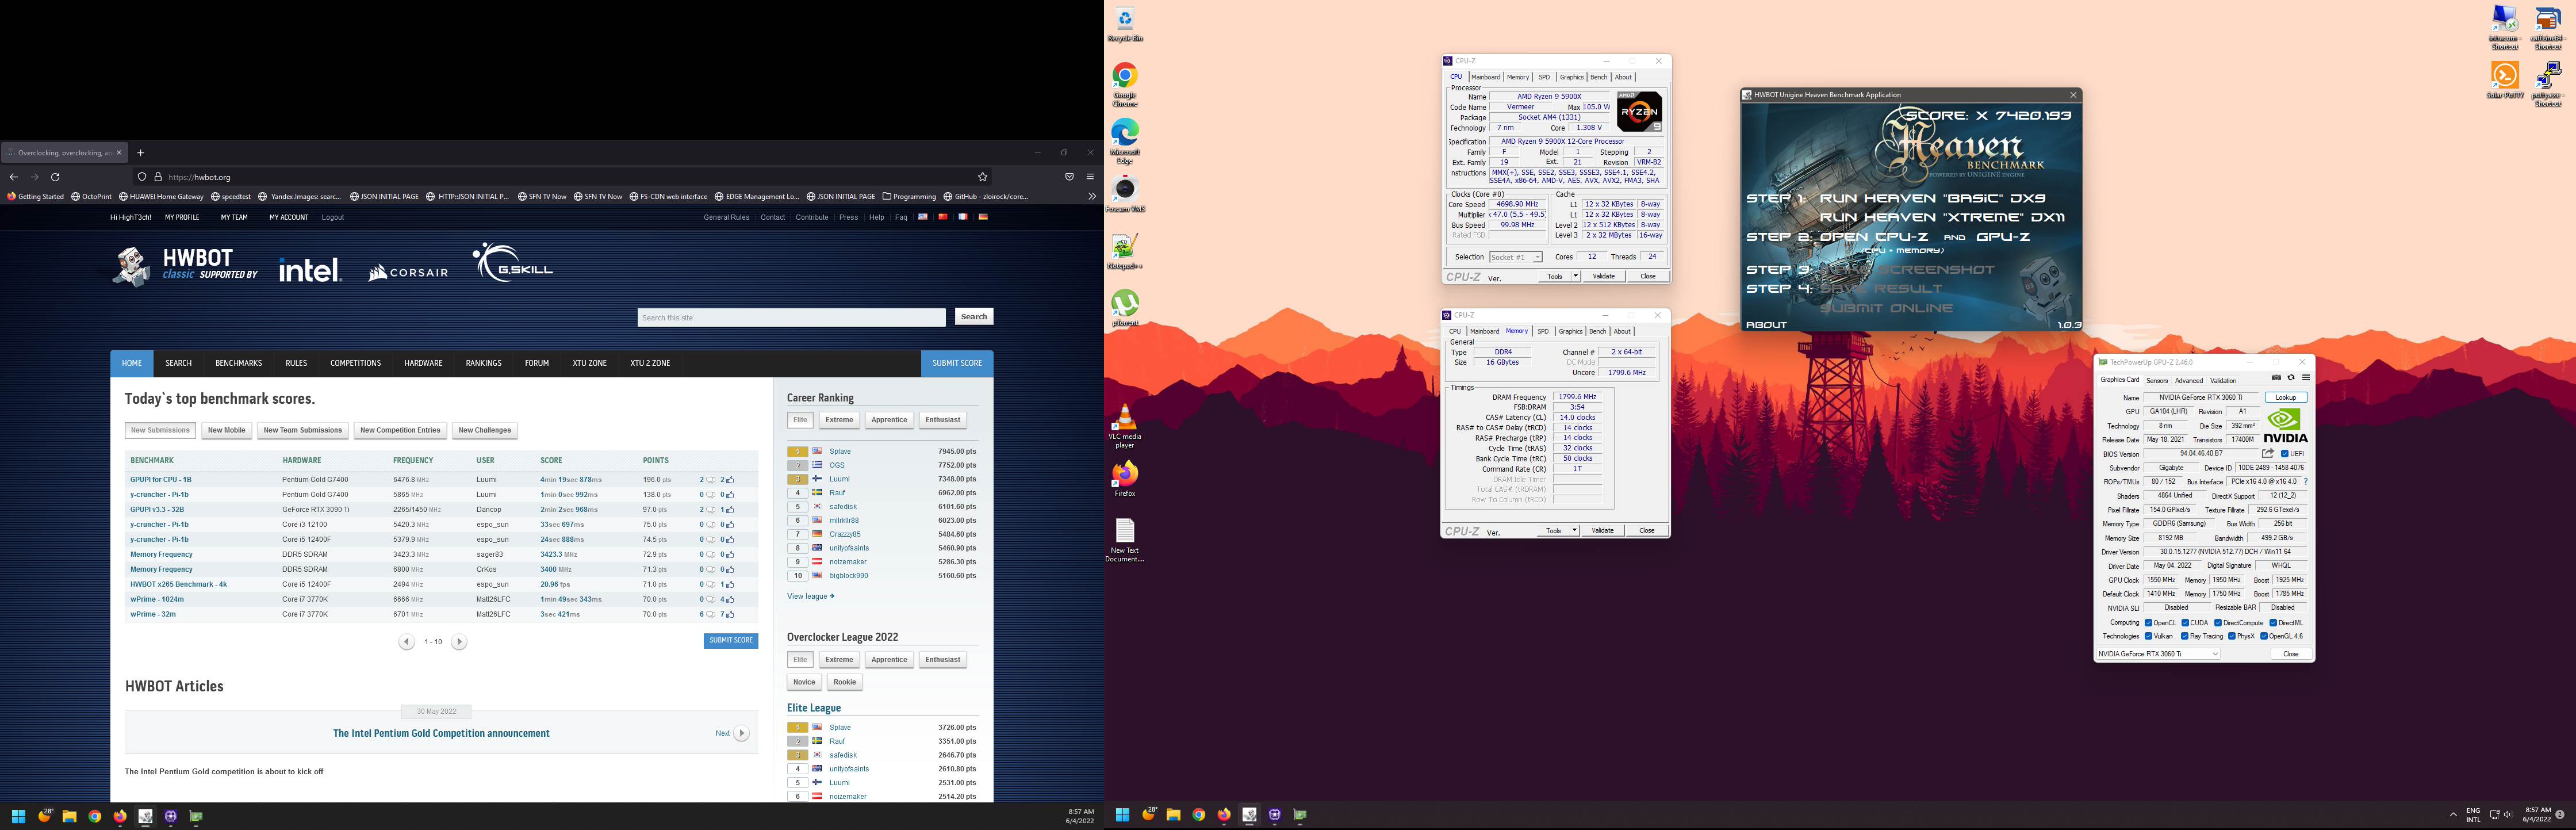Click the BIOS export share icon in GPU-Z
This screenshot has height=830, width=2576.
coord(2268,454)
